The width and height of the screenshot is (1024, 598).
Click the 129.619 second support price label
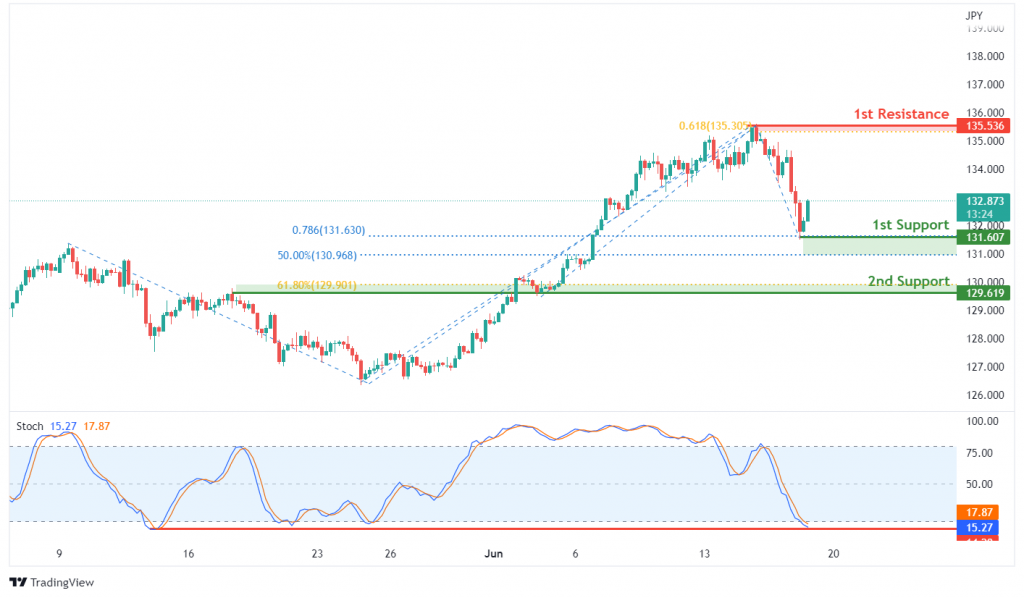click(x=984, y=293)
